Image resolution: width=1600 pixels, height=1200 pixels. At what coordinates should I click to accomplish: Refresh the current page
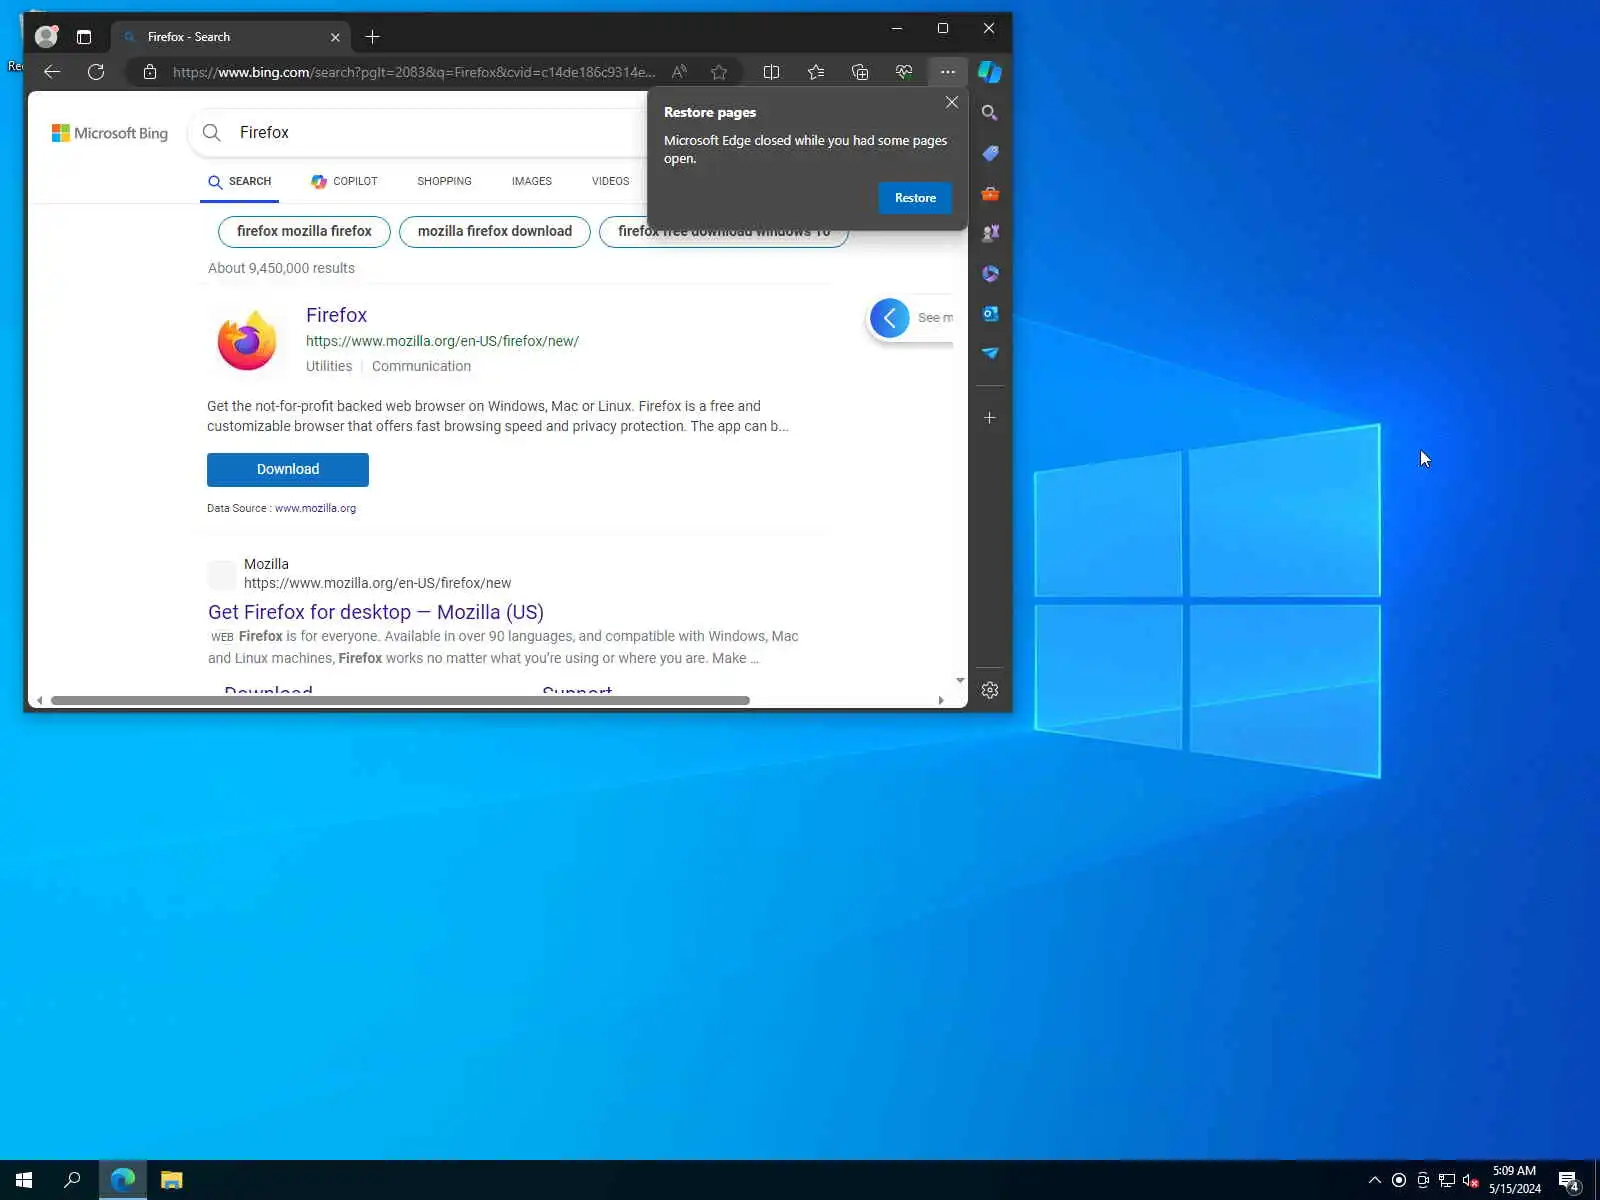(x=96, y=72)
